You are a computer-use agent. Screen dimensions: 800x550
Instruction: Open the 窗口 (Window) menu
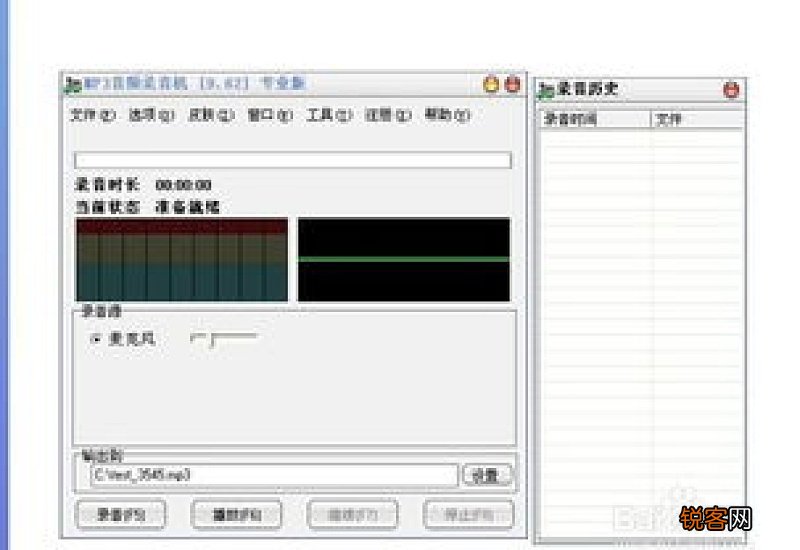270,115
